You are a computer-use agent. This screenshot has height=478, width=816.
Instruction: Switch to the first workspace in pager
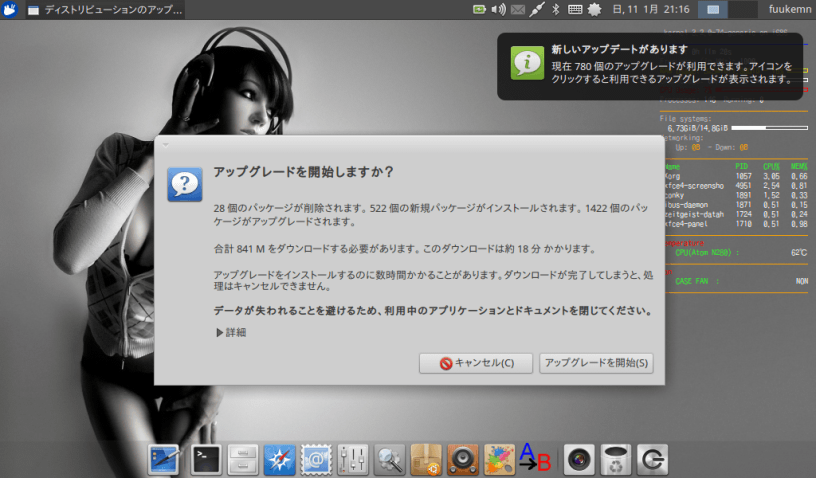(713, 9)
